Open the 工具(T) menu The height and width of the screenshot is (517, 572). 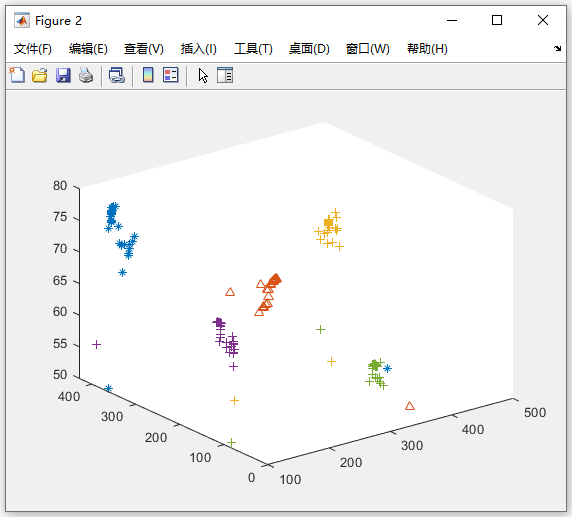point(253,49)
